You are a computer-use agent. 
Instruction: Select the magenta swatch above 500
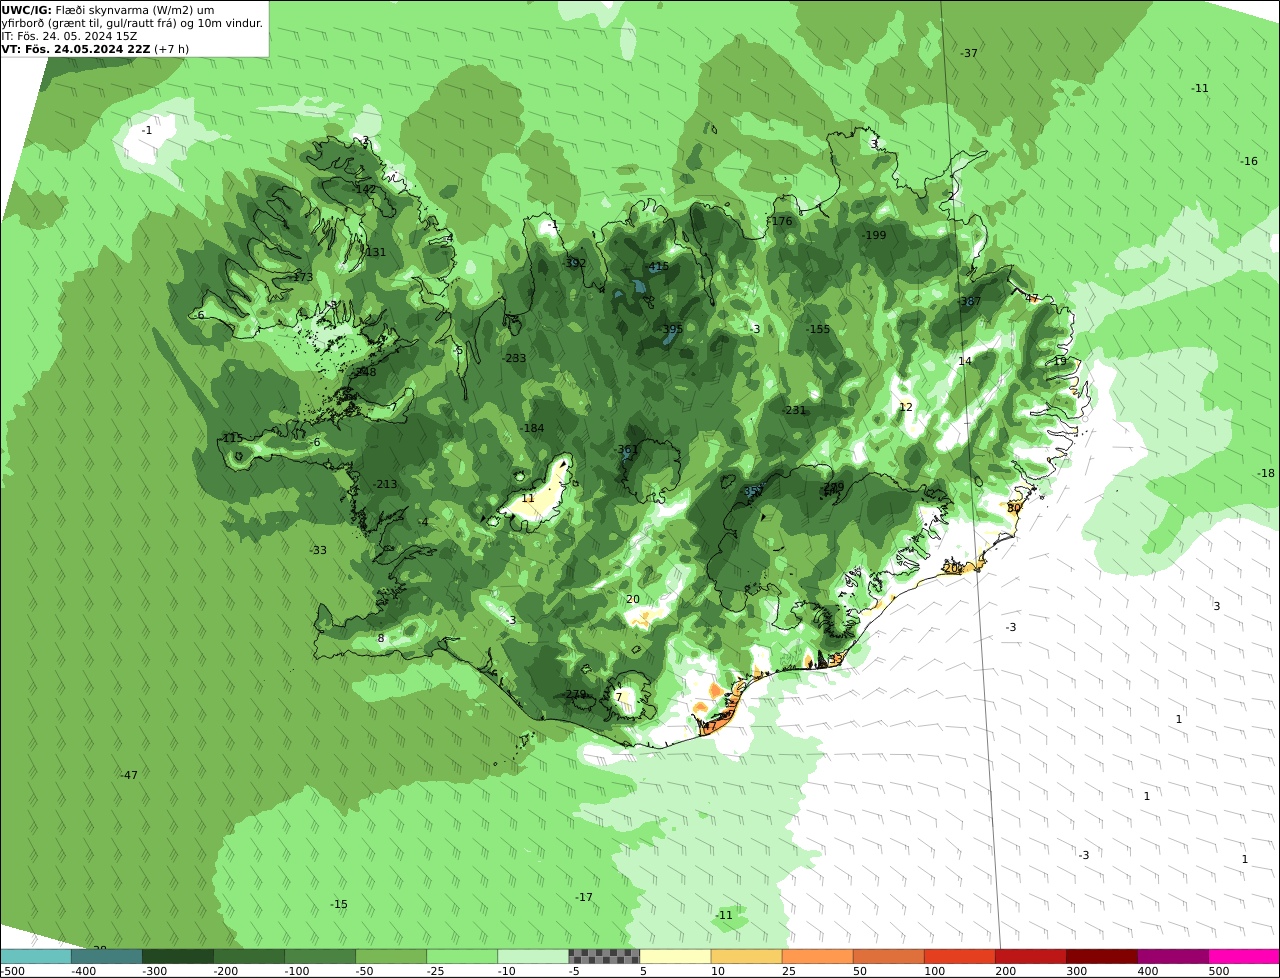pyautogui.click(x=1244, y=956)
